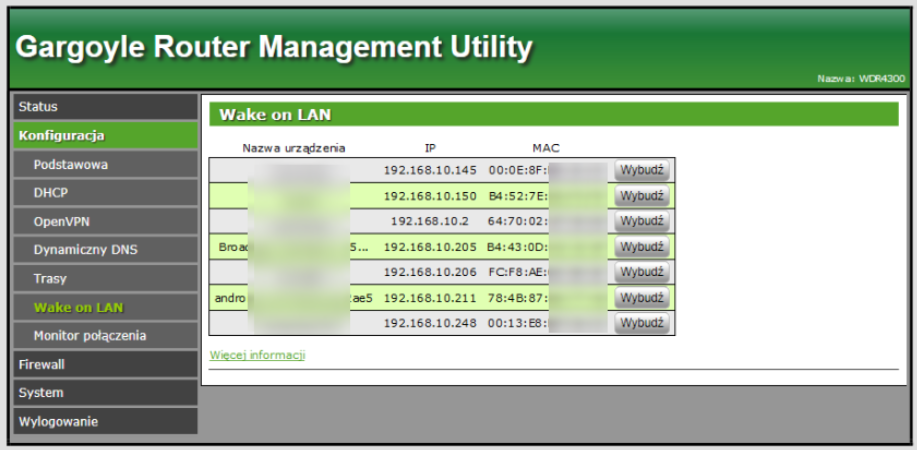Screen dimensions: 917x450
Task: Click Wybudź button for 192.168.10.2
Action: click(641, 221)
